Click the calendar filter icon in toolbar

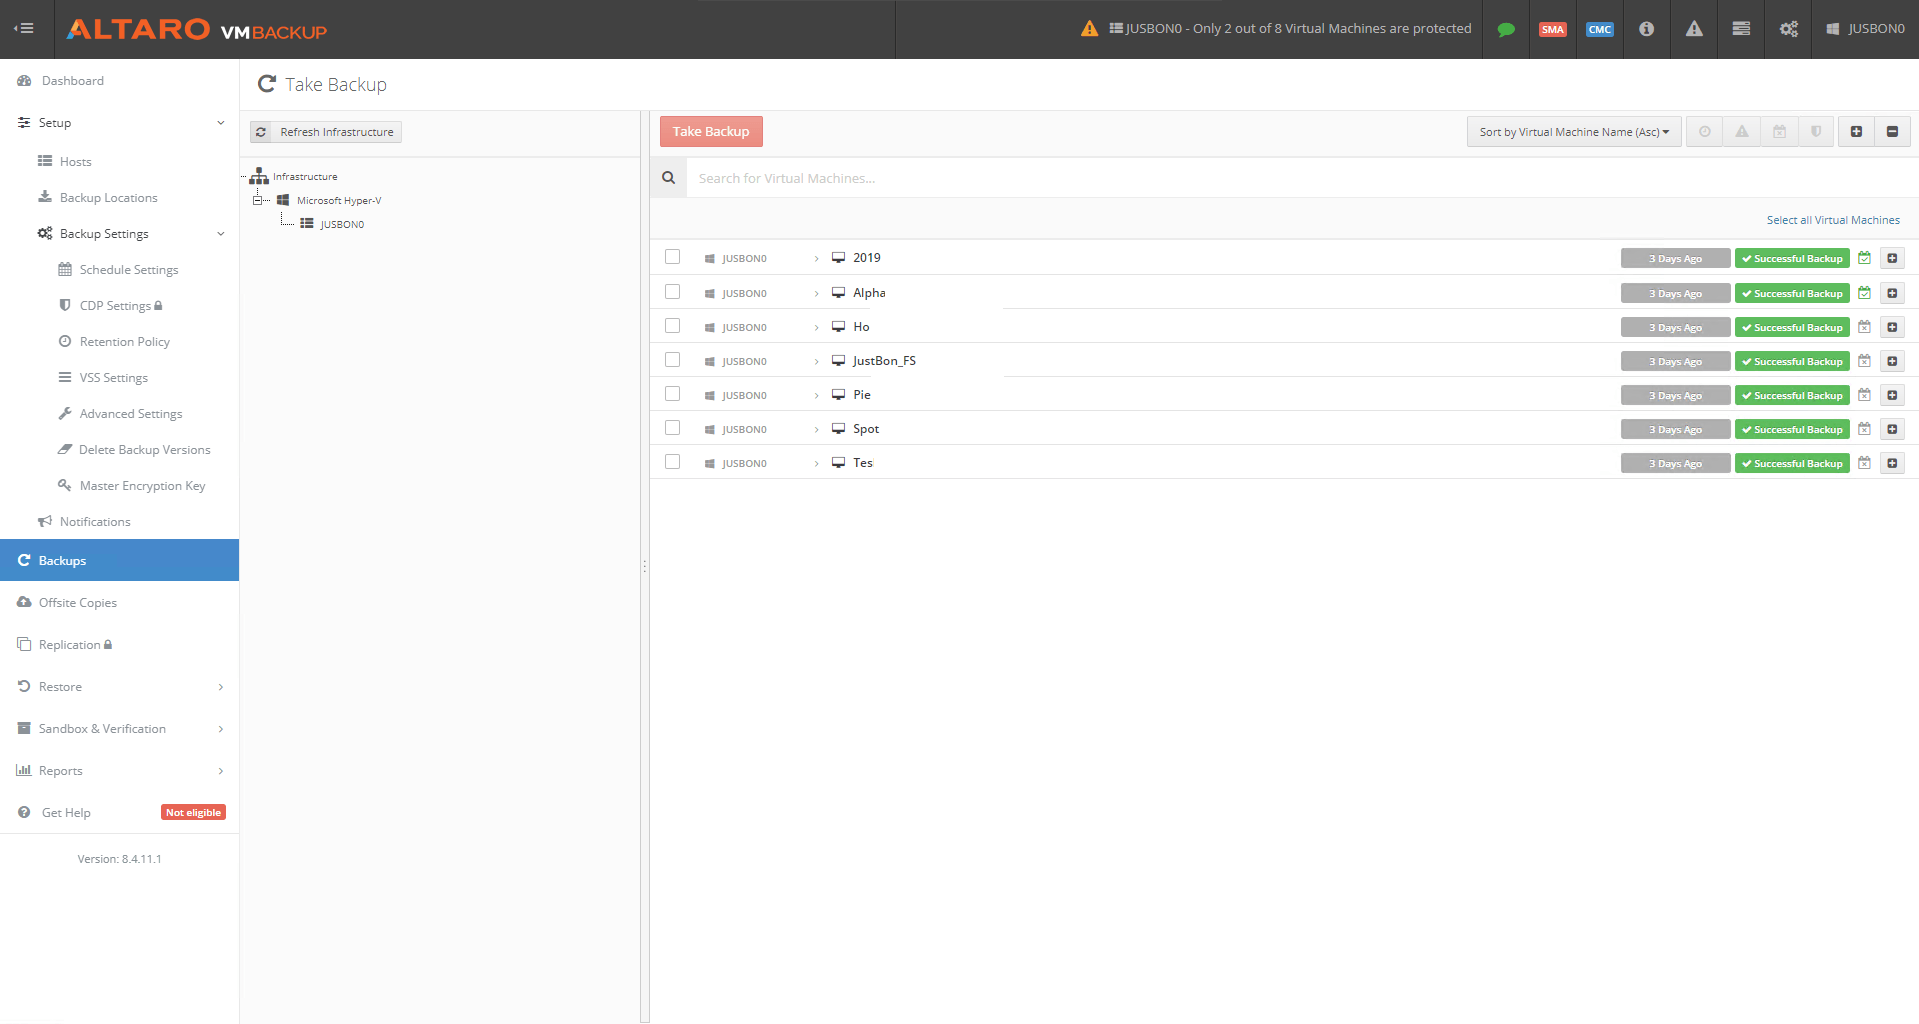click(x=1779, y=132)
